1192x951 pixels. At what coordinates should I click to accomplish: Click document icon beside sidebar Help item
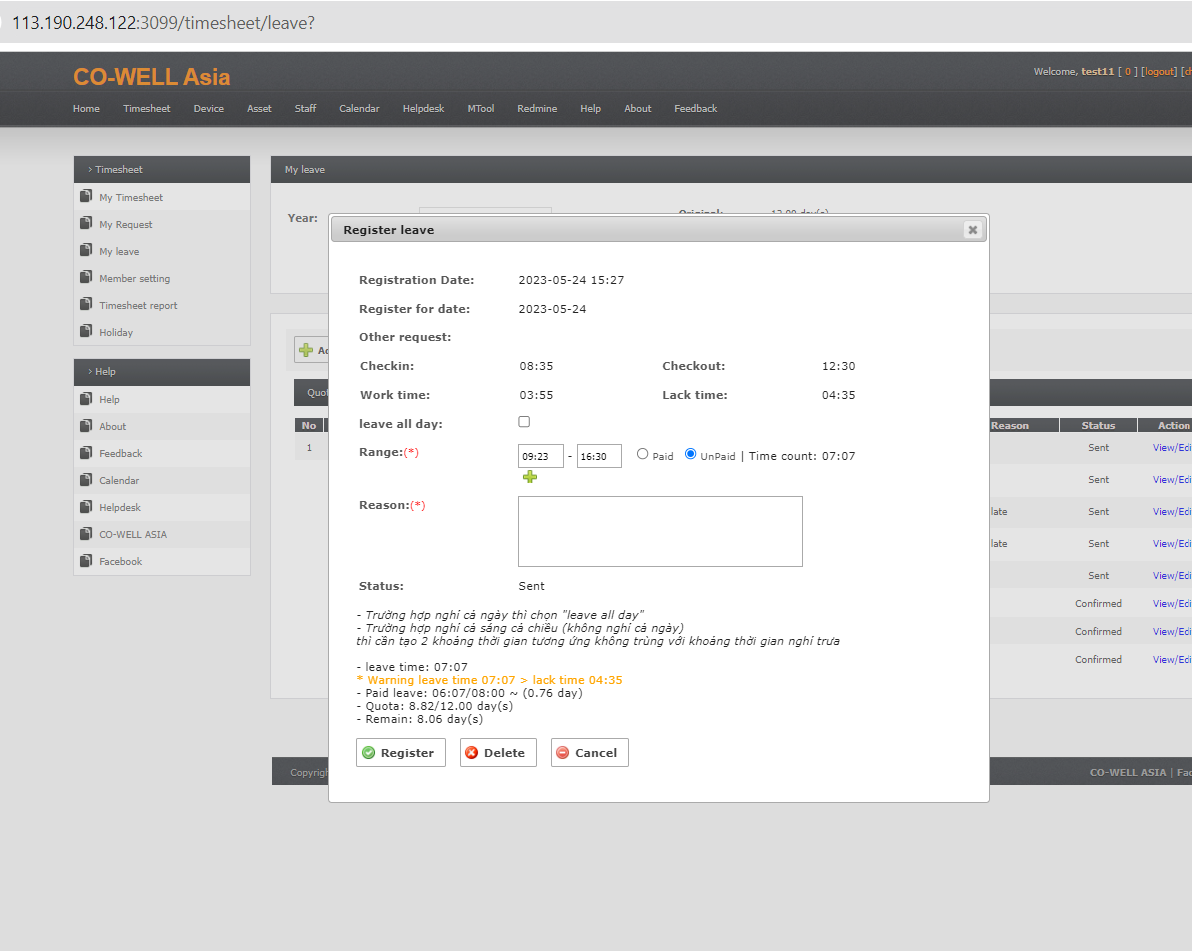coord(86,398)
